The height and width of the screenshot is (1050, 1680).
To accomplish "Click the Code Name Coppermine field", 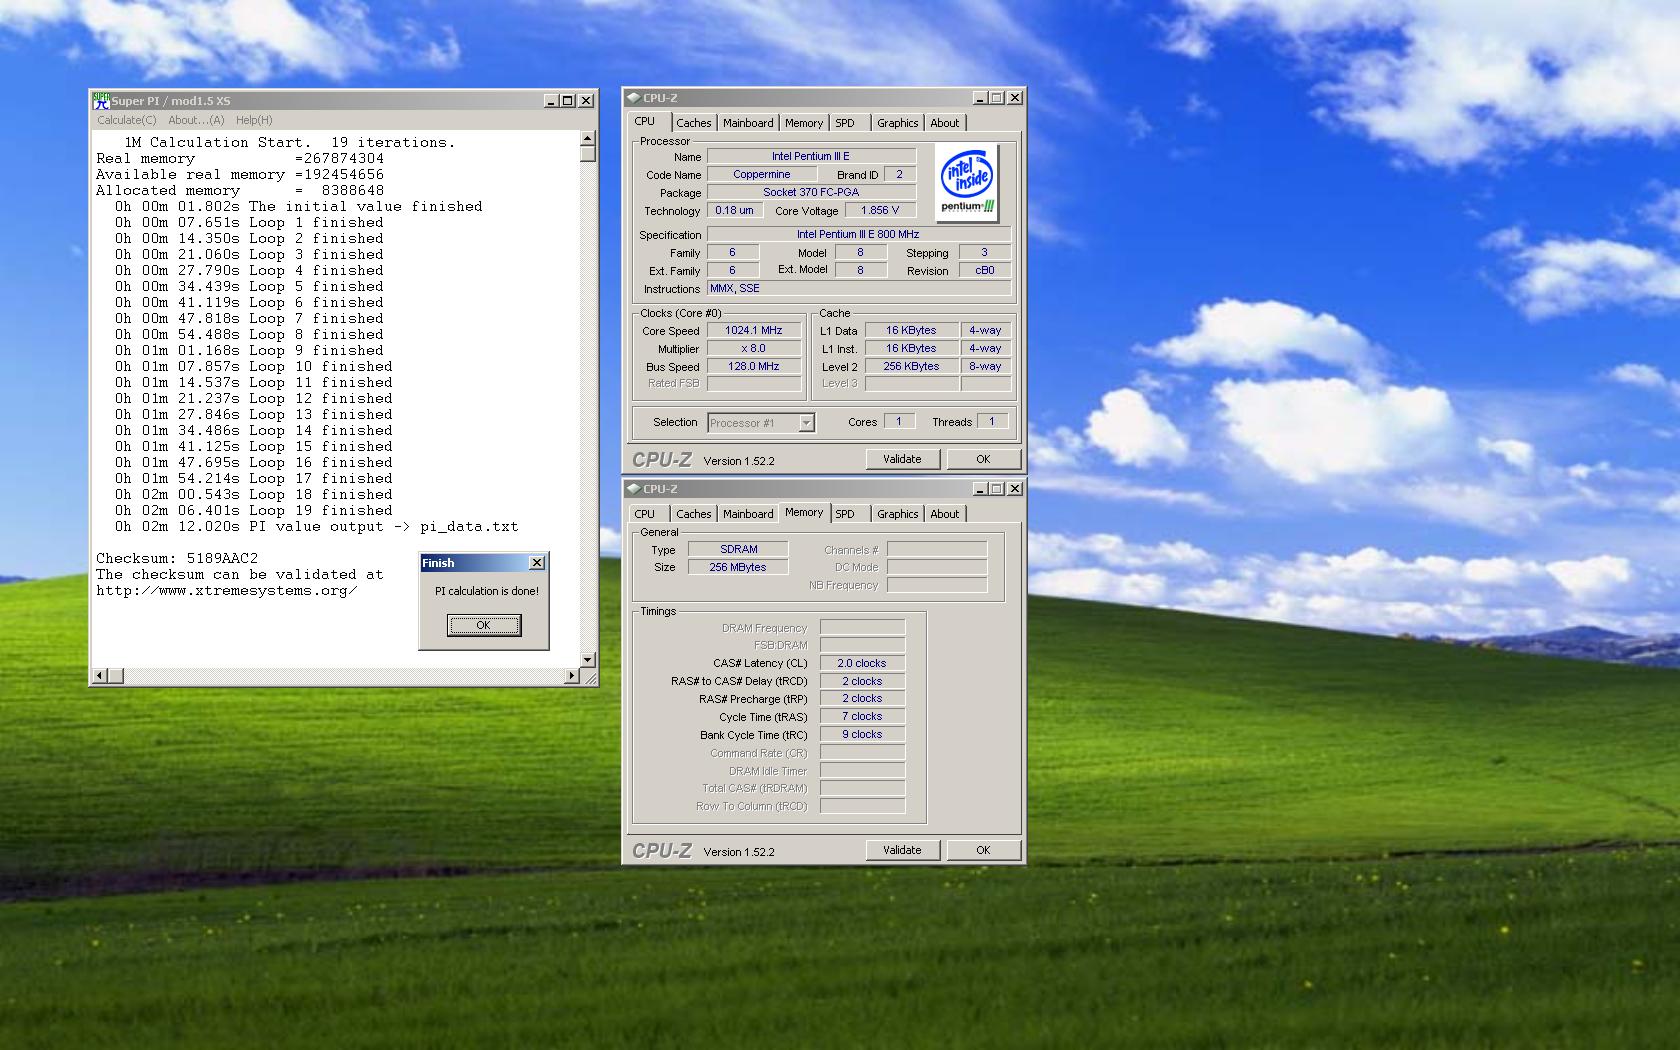I will [x=762, y=174].
